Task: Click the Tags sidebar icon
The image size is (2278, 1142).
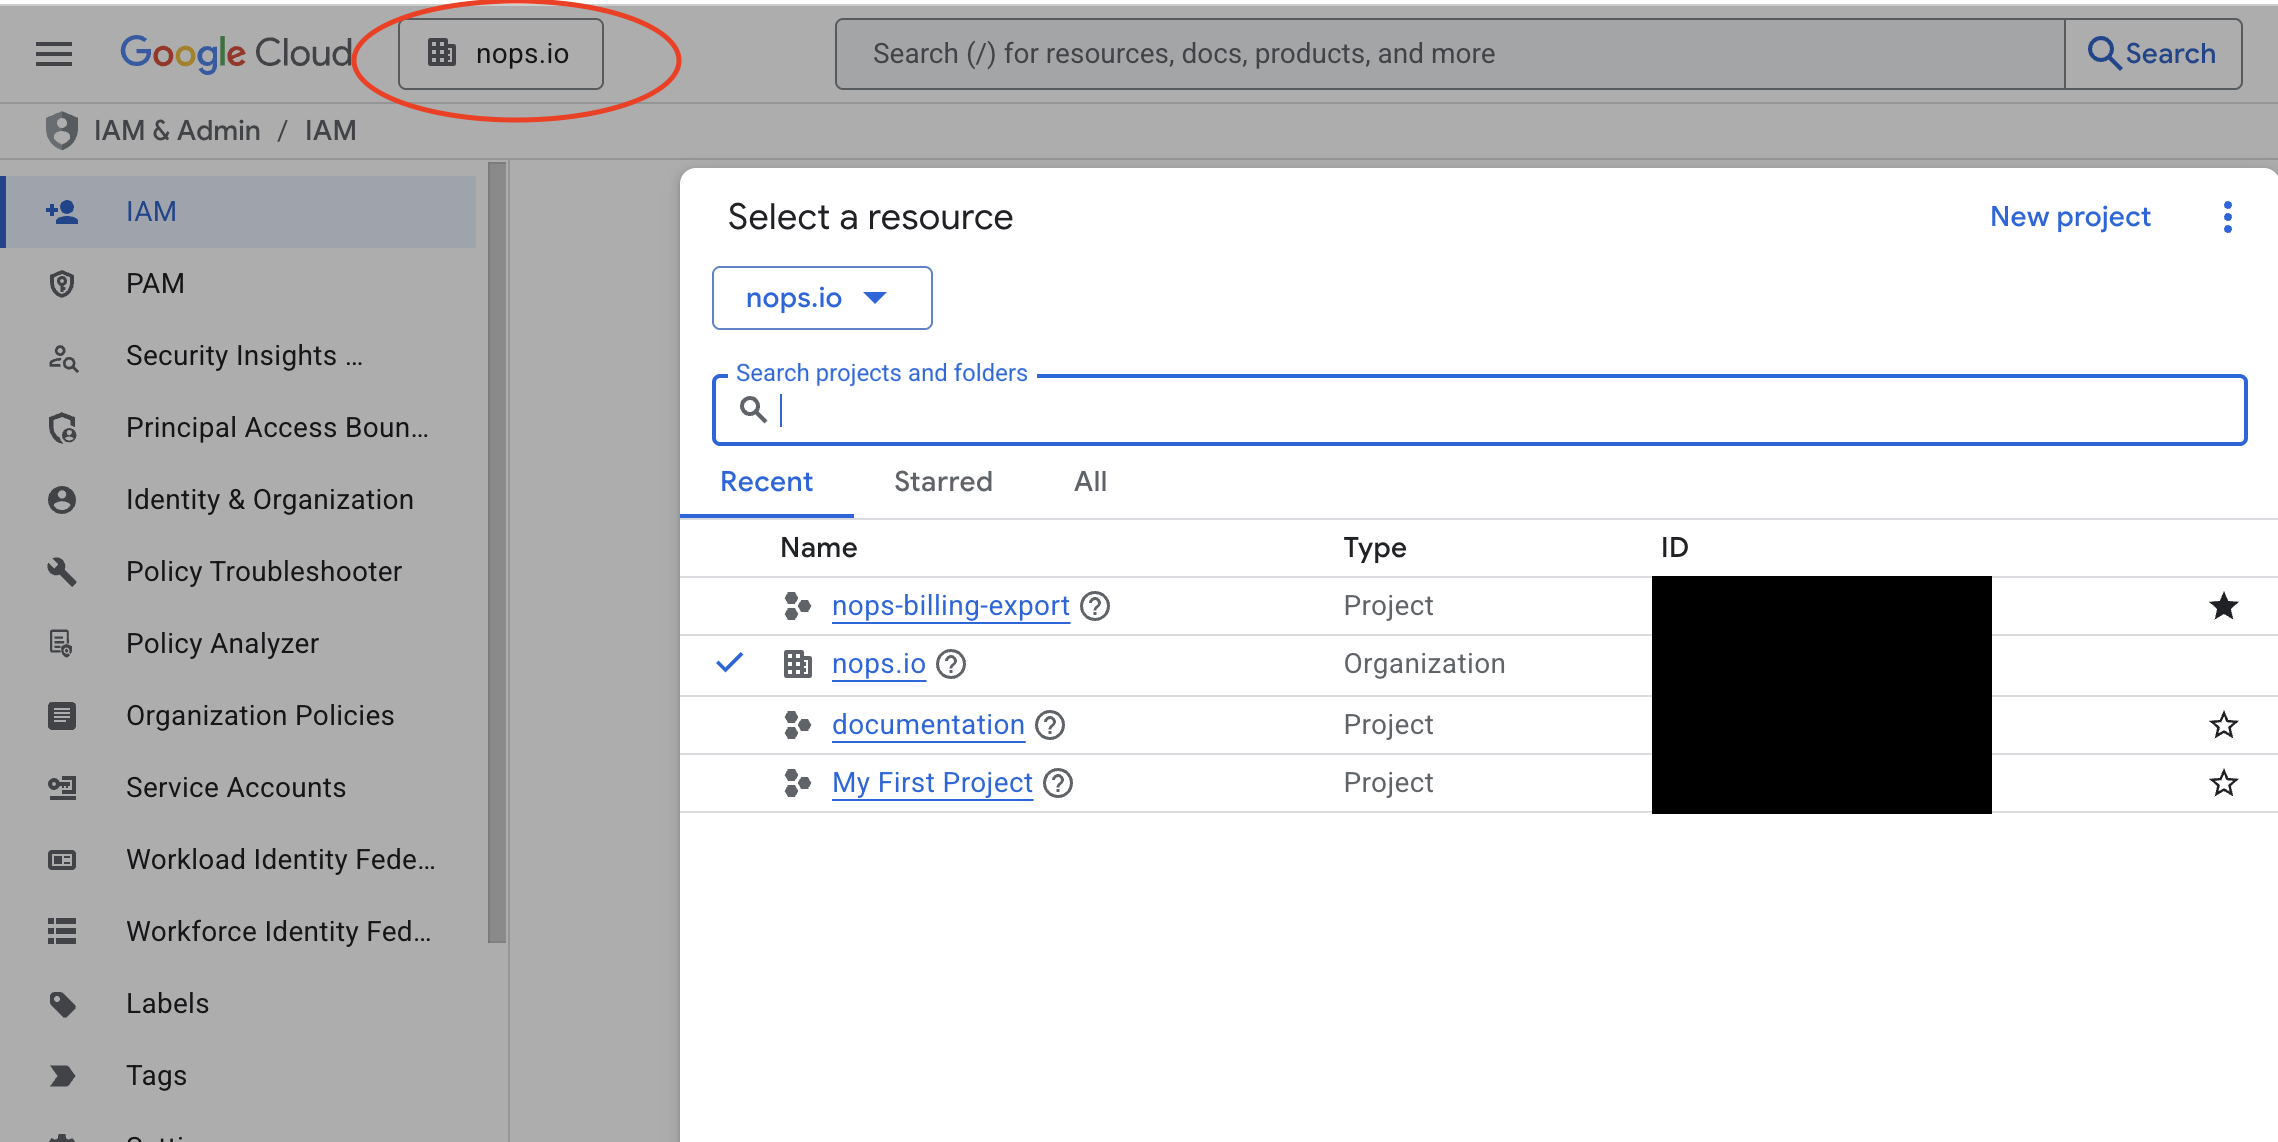Action: click(x=62, y=1075)
